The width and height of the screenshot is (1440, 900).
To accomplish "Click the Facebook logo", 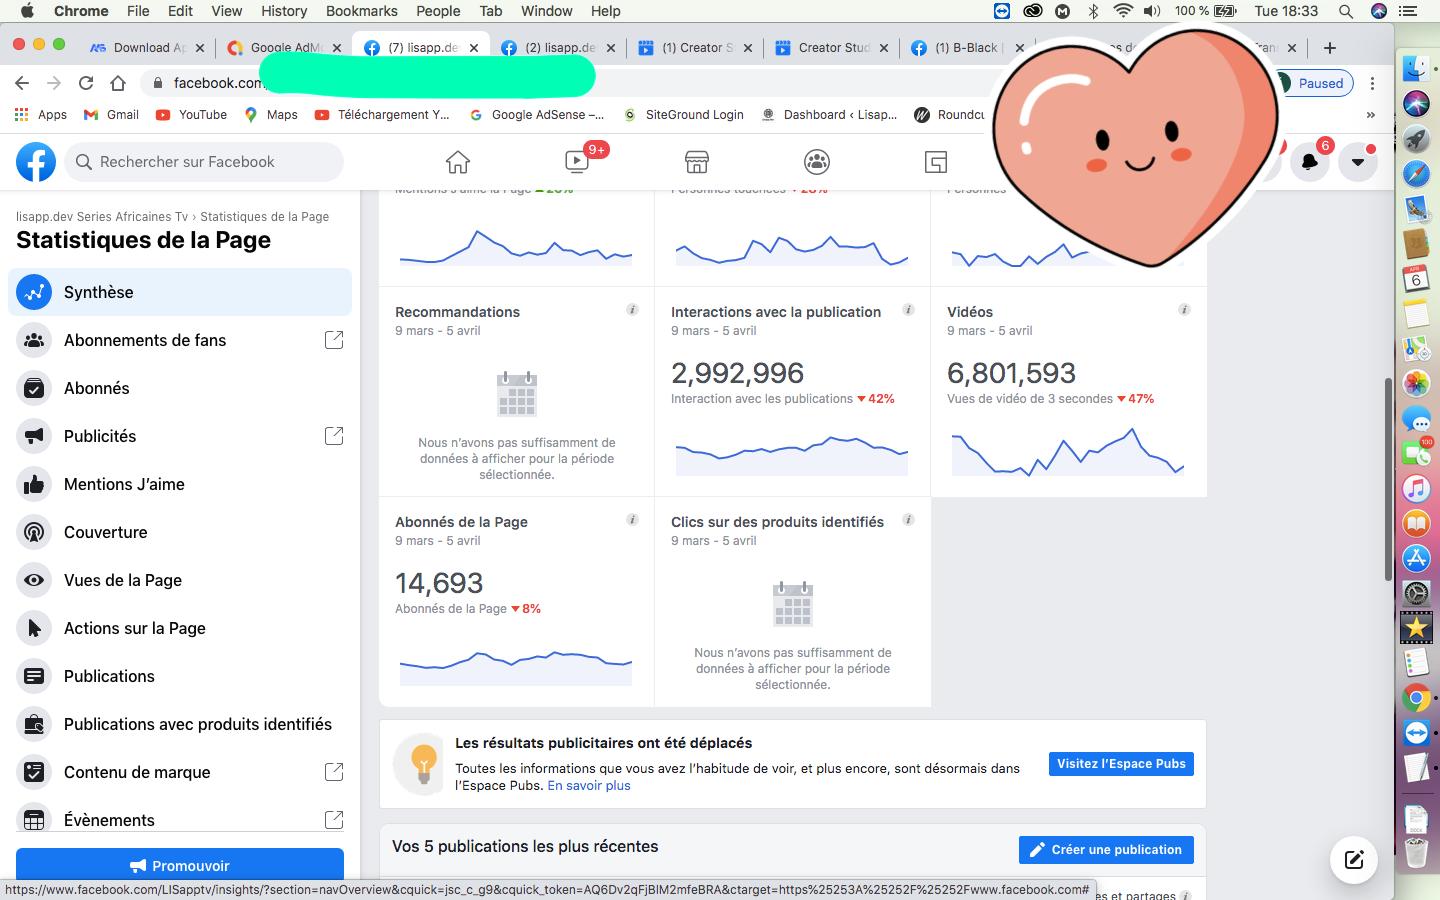I will (36, 162).
